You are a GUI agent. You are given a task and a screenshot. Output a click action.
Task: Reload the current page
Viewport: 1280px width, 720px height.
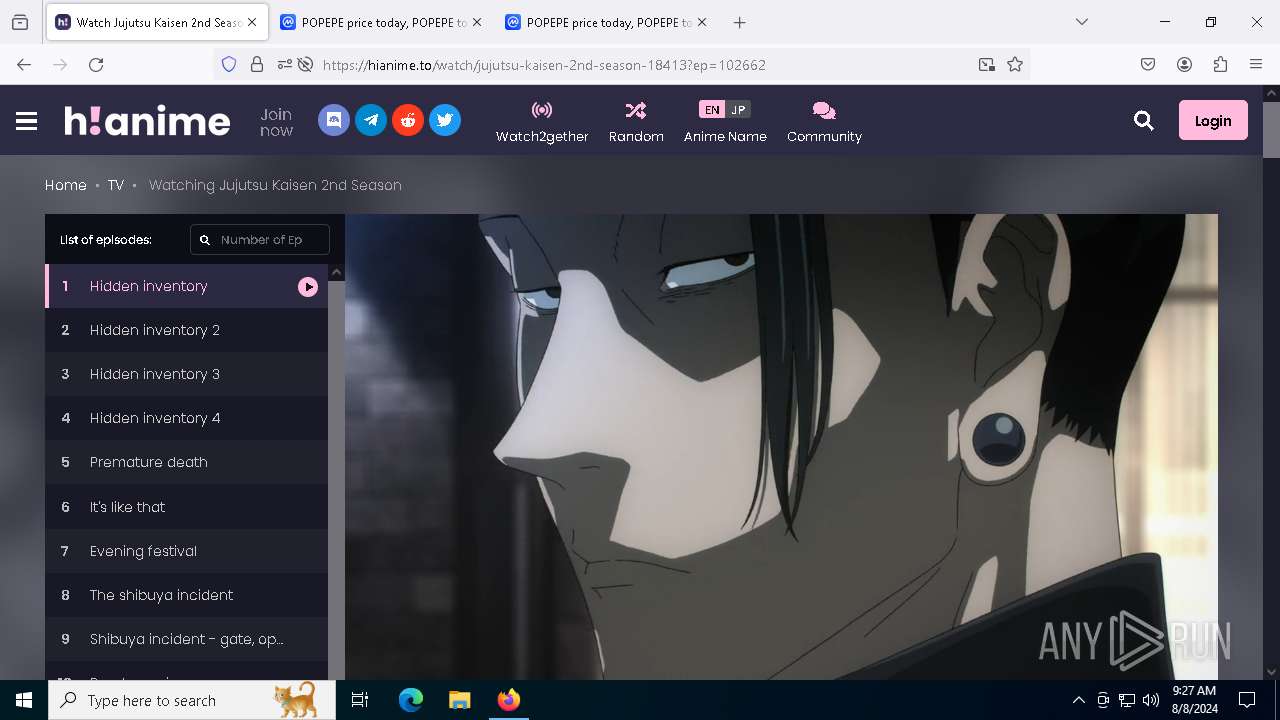96,64
